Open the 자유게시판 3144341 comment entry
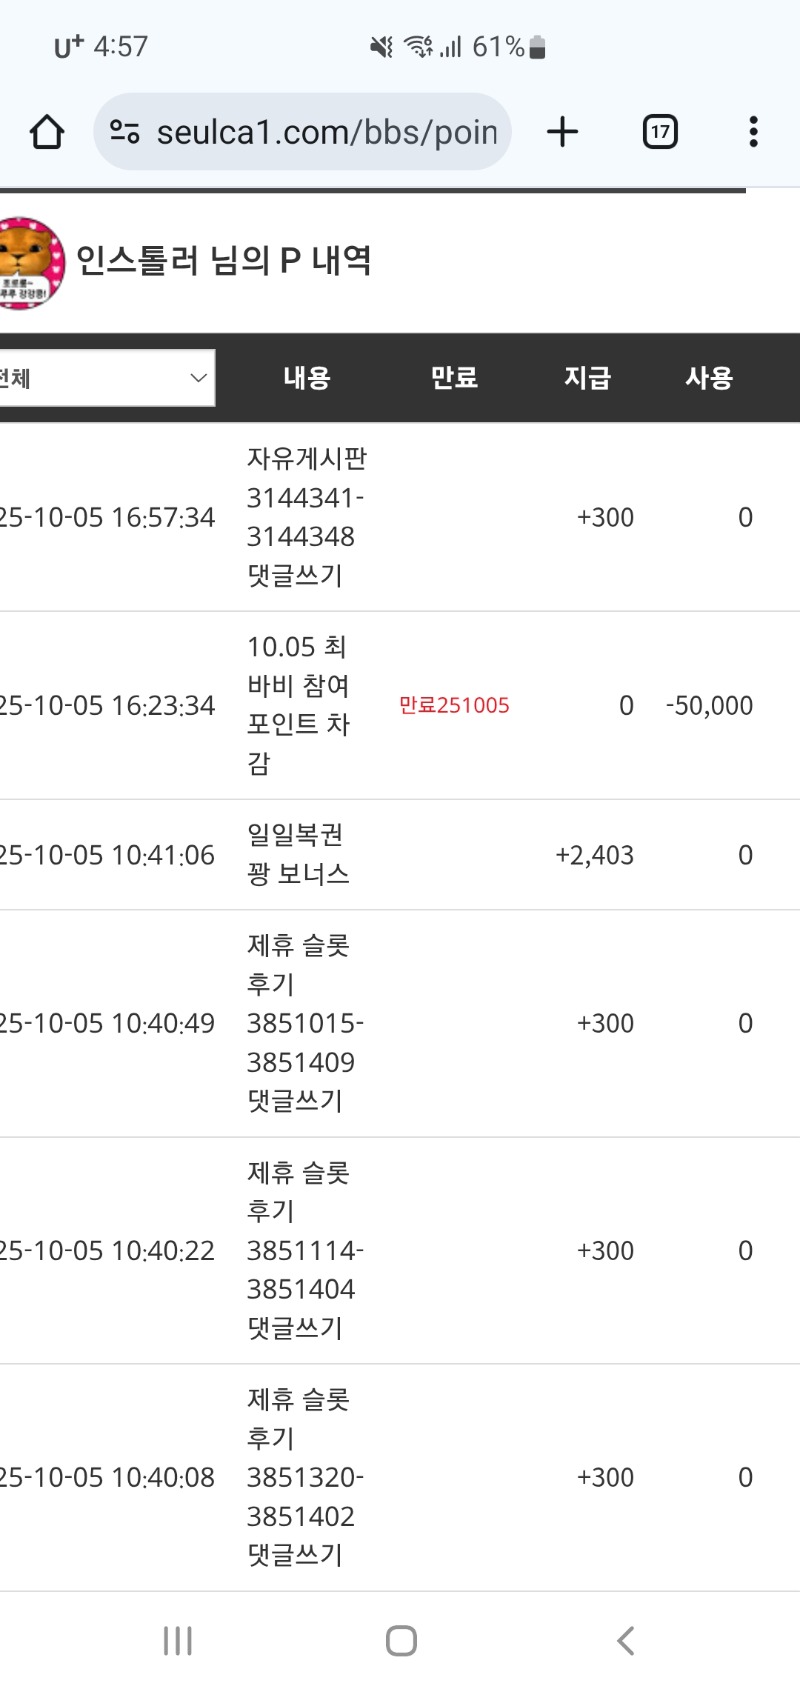The image size is (800, 1689). 305,517
